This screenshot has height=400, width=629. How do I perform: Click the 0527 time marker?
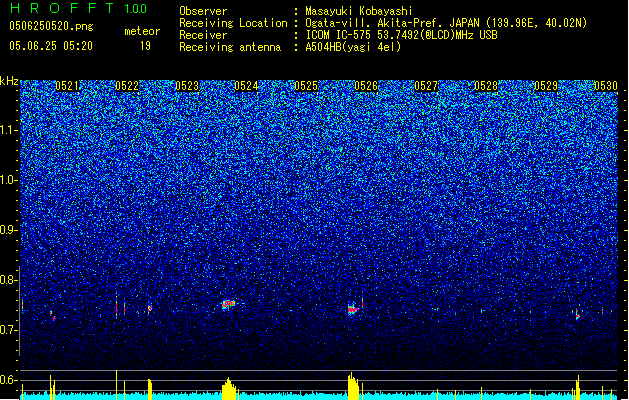point(426,86)
